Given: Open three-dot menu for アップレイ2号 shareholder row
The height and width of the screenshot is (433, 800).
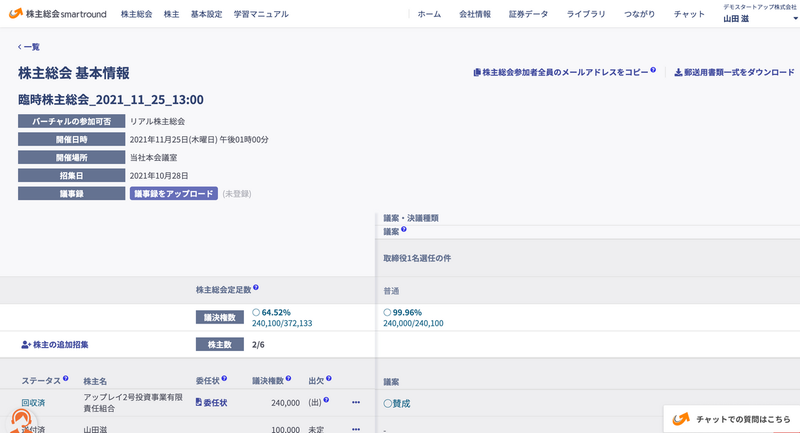Looking at the screenshot, I should [355, 403].
